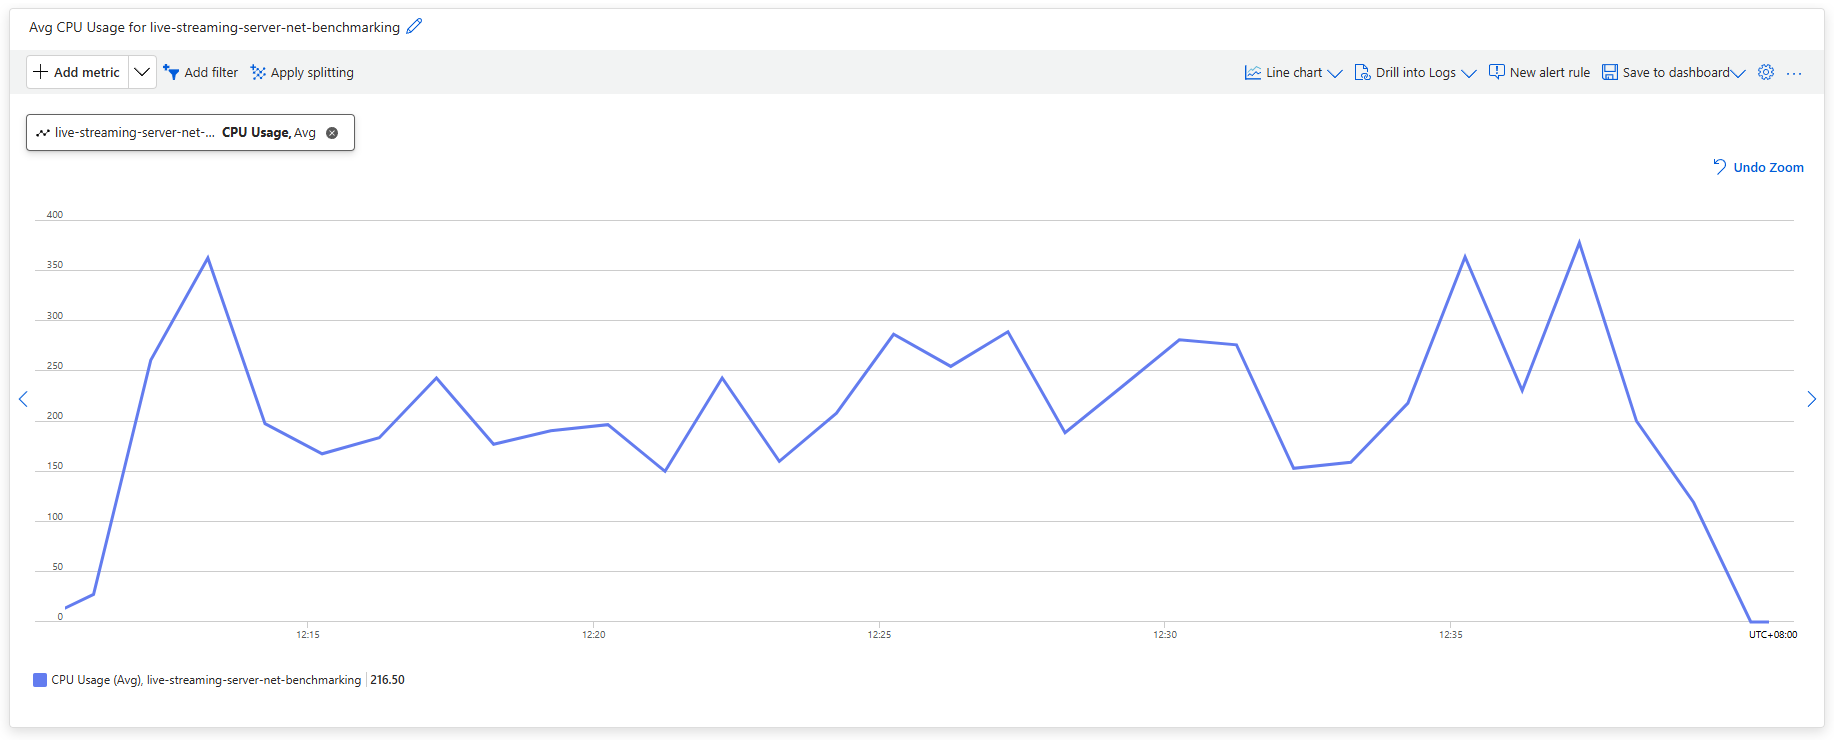Click Apply splitting

click(x=302, y=72)
